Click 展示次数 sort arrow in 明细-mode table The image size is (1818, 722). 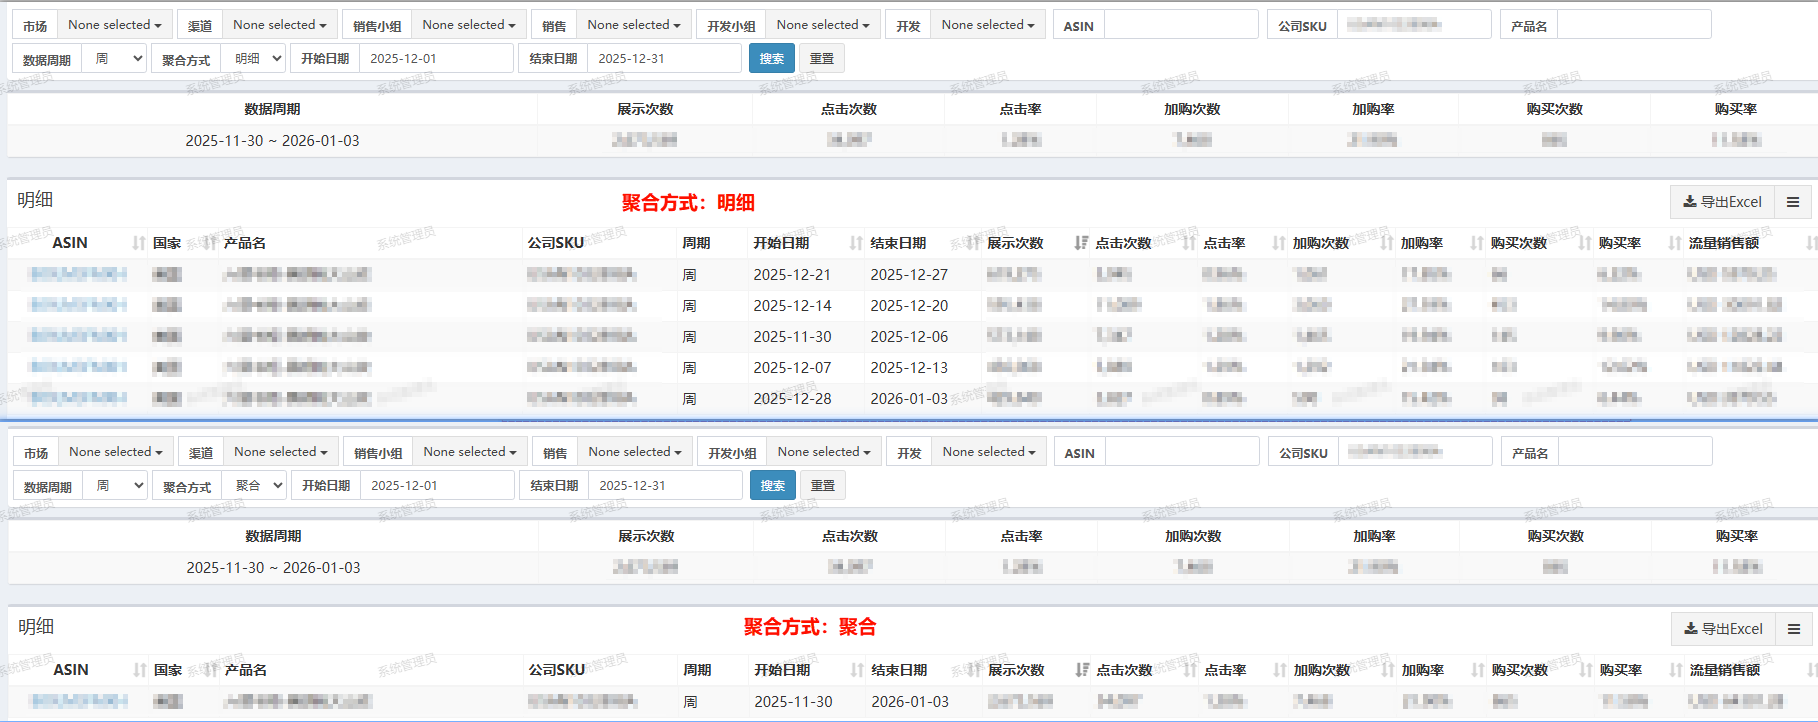click(1081, 243)
